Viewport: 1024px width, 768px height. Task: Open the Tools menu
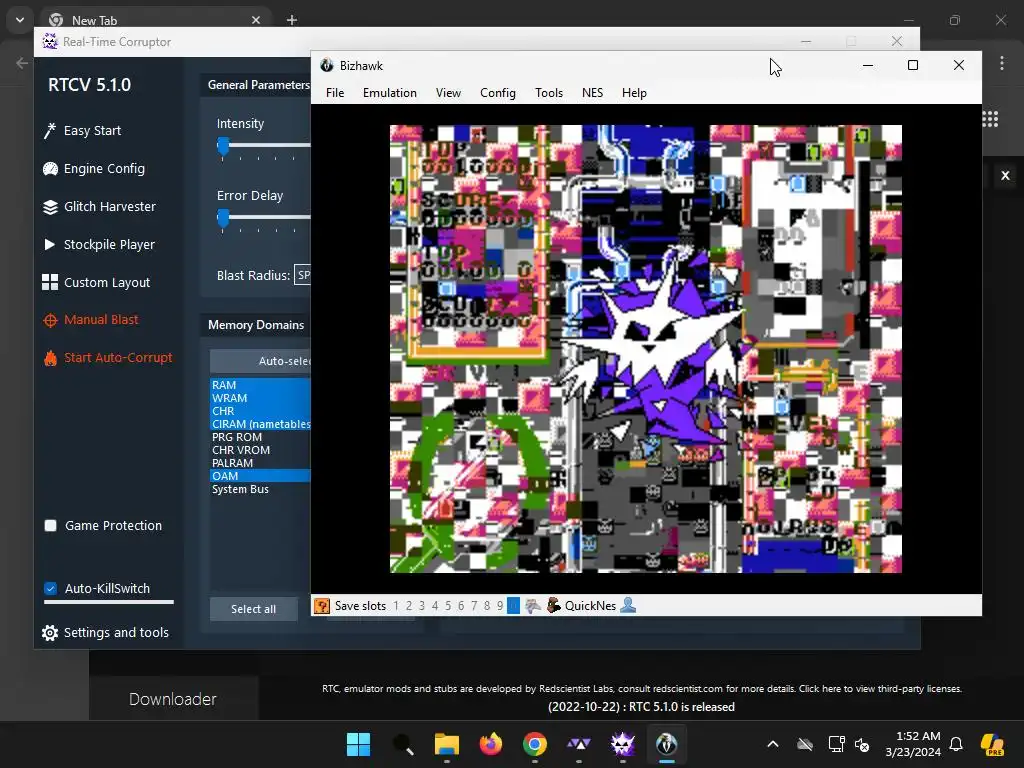(549, 93)
